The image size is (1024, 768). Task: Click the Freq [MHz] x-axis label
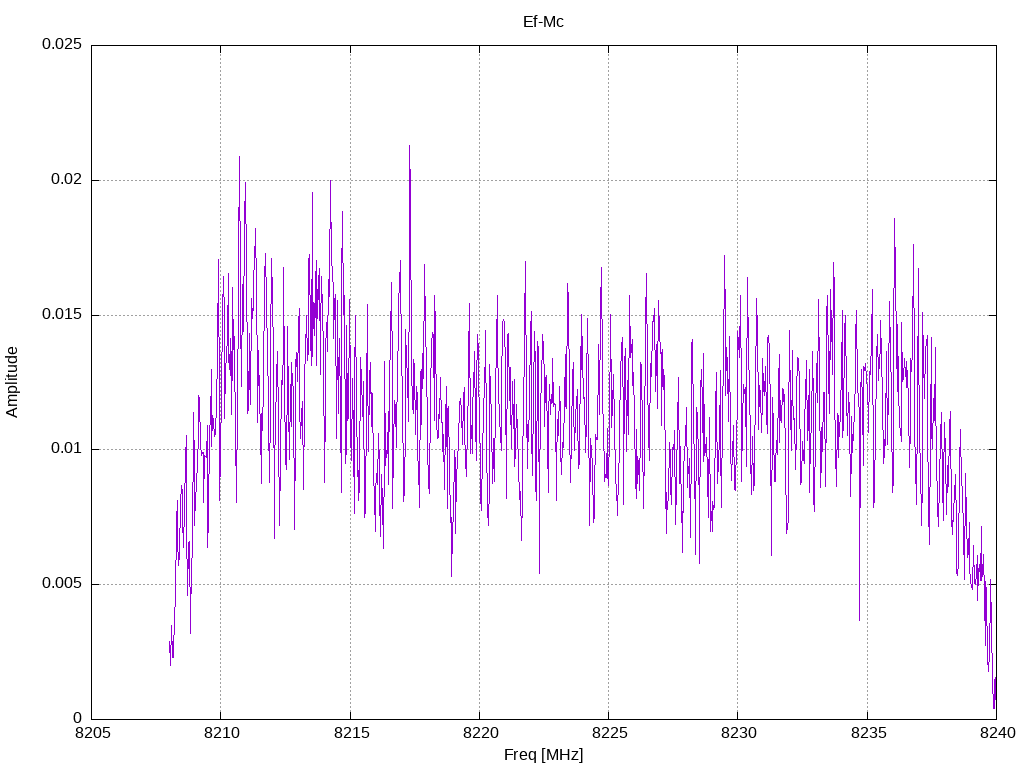click(x=543, y=755)
